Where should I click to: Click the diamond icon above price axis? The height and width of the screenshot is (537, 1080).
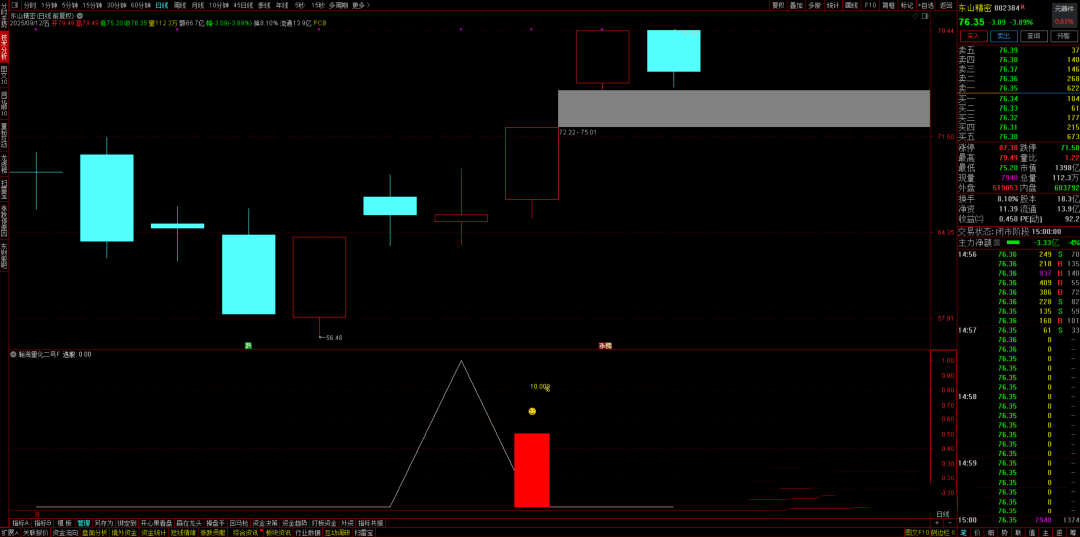(915, 16)
